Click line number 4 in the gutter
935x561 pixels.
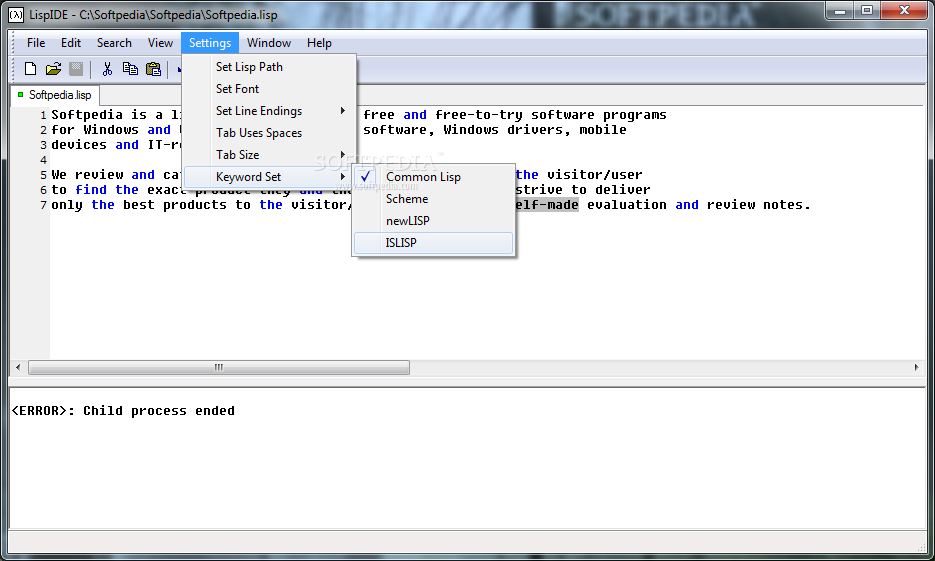tap(43, 160)
